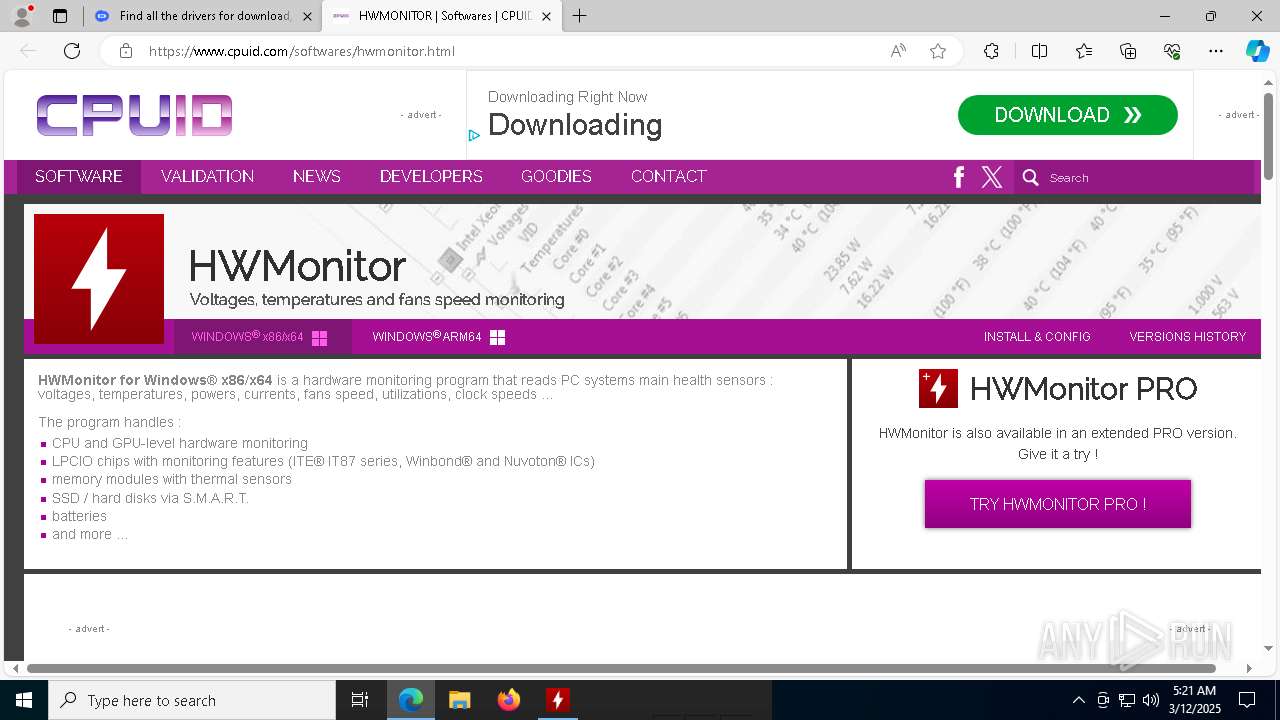Refresh the page

72,51
